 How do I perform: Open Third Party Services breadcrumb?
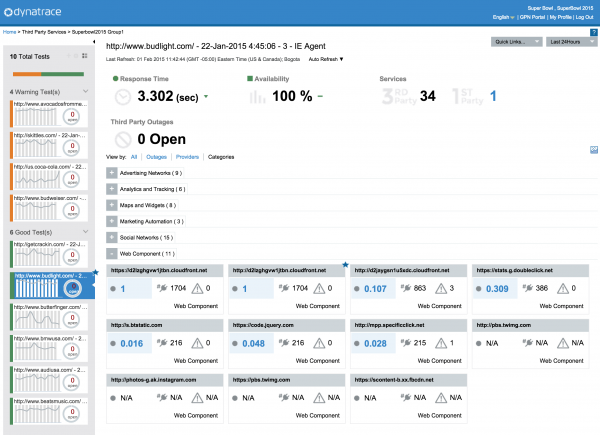click(x=44, y=32)
